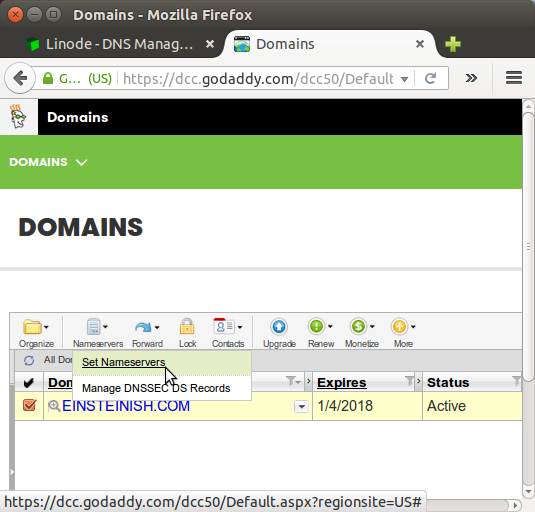Click the vertical scrollbar thumb
535x512 pixels.
[x=529, y=246]
